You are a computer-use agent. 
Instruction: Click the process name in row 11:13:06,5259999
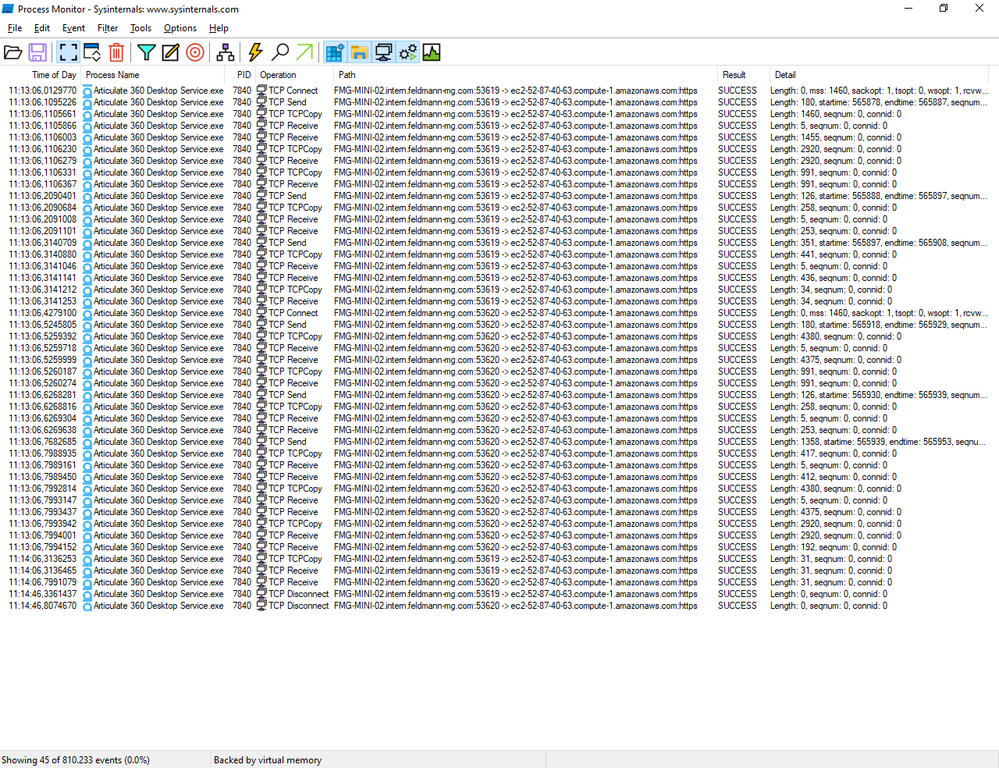coord(158,359)
